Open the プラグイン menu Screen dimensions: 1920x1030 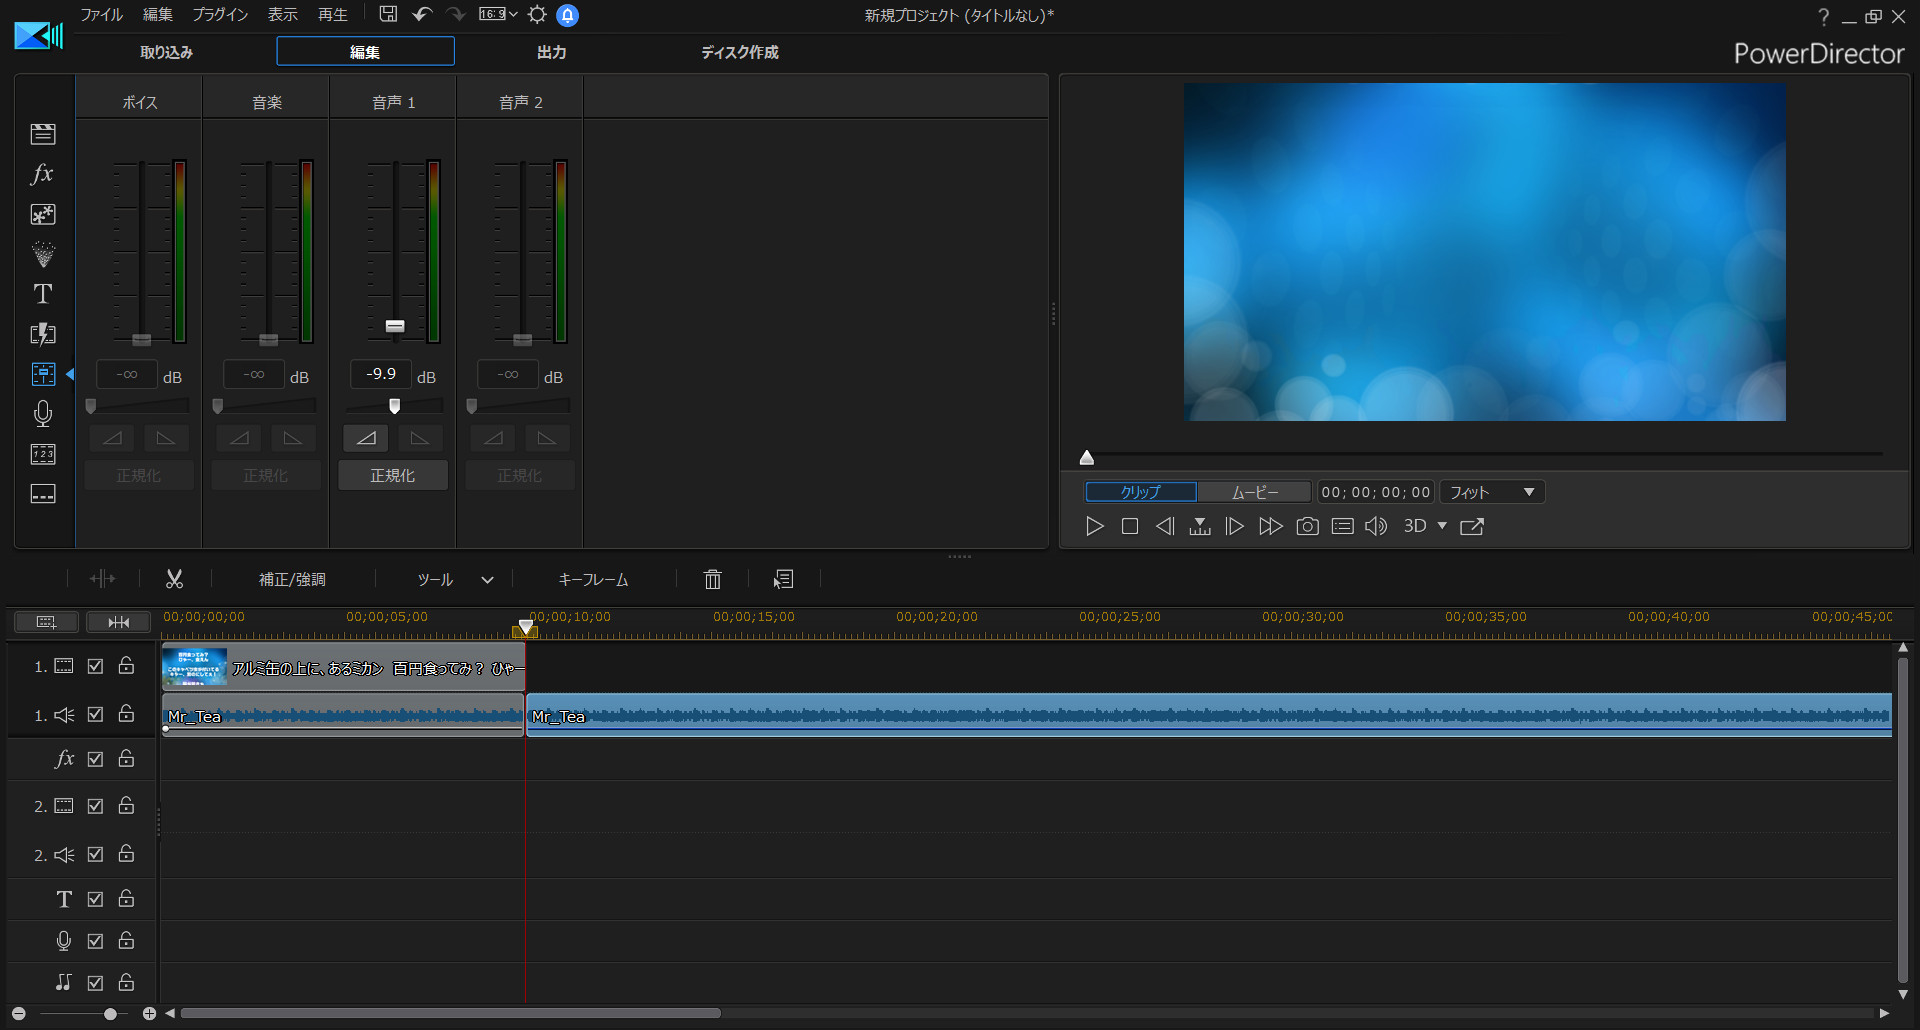pyautogui.click(x=220, y=15)
